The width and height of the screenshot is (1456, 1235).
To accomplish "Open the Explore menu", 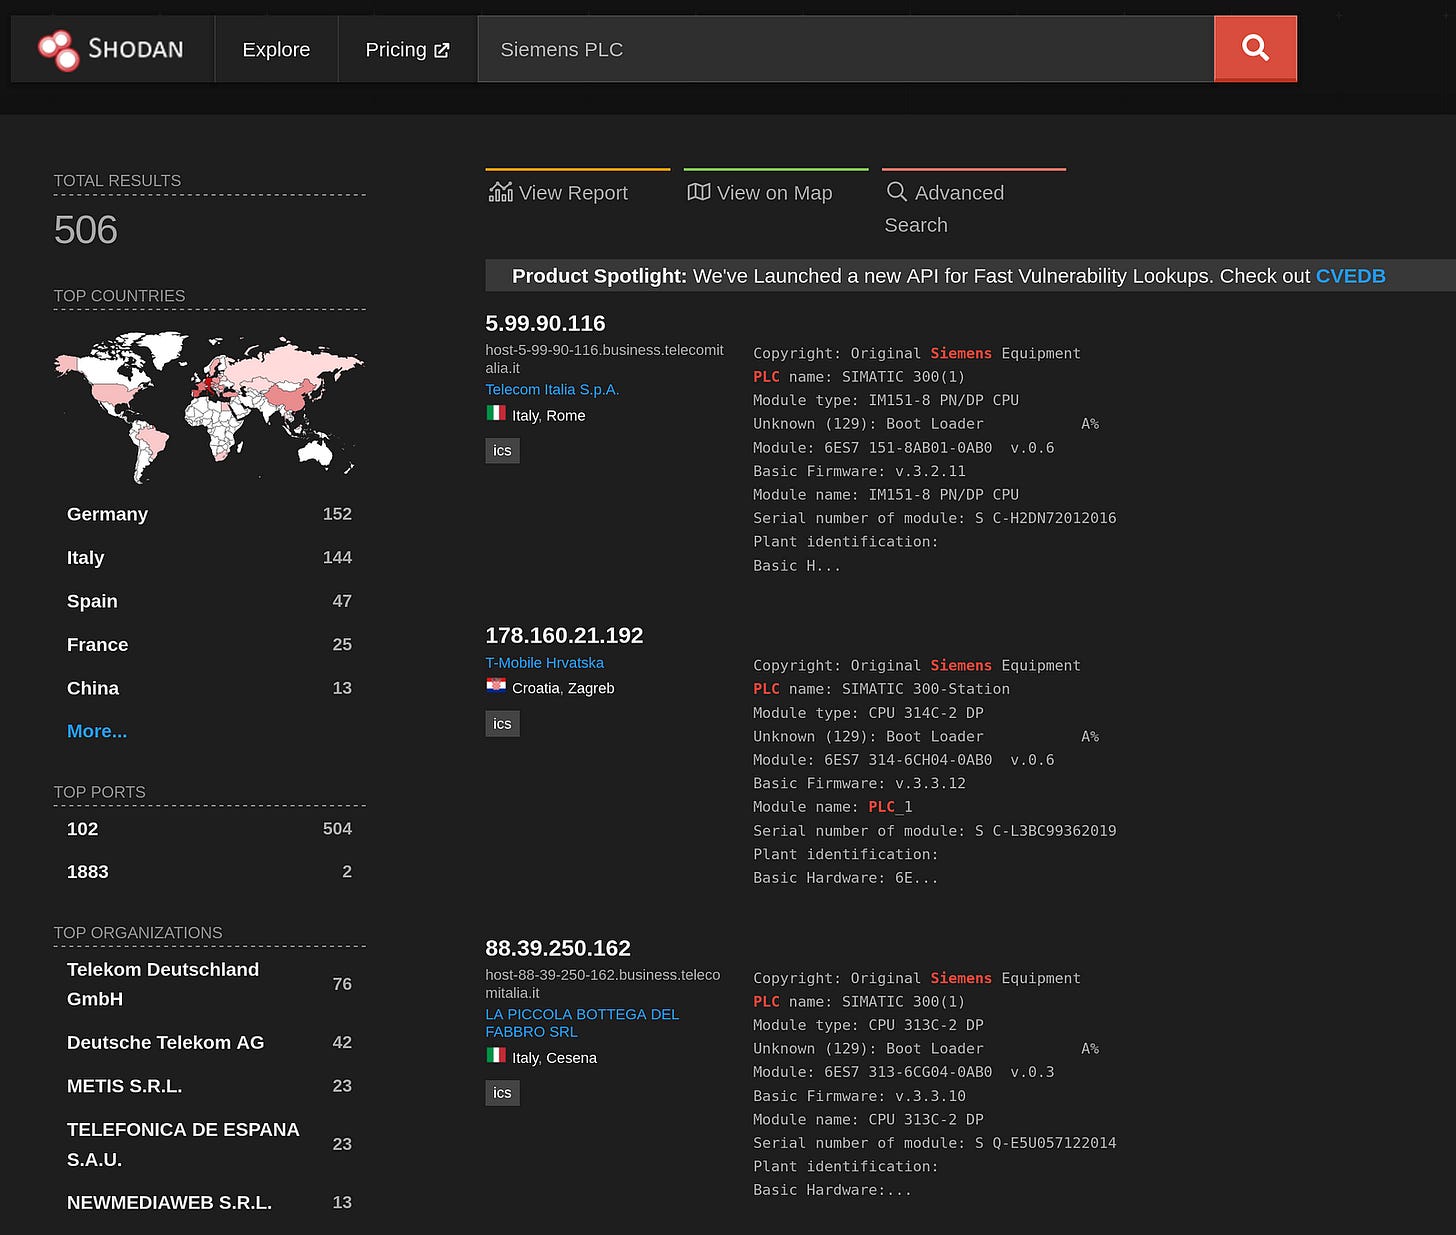I will point(276,49).
